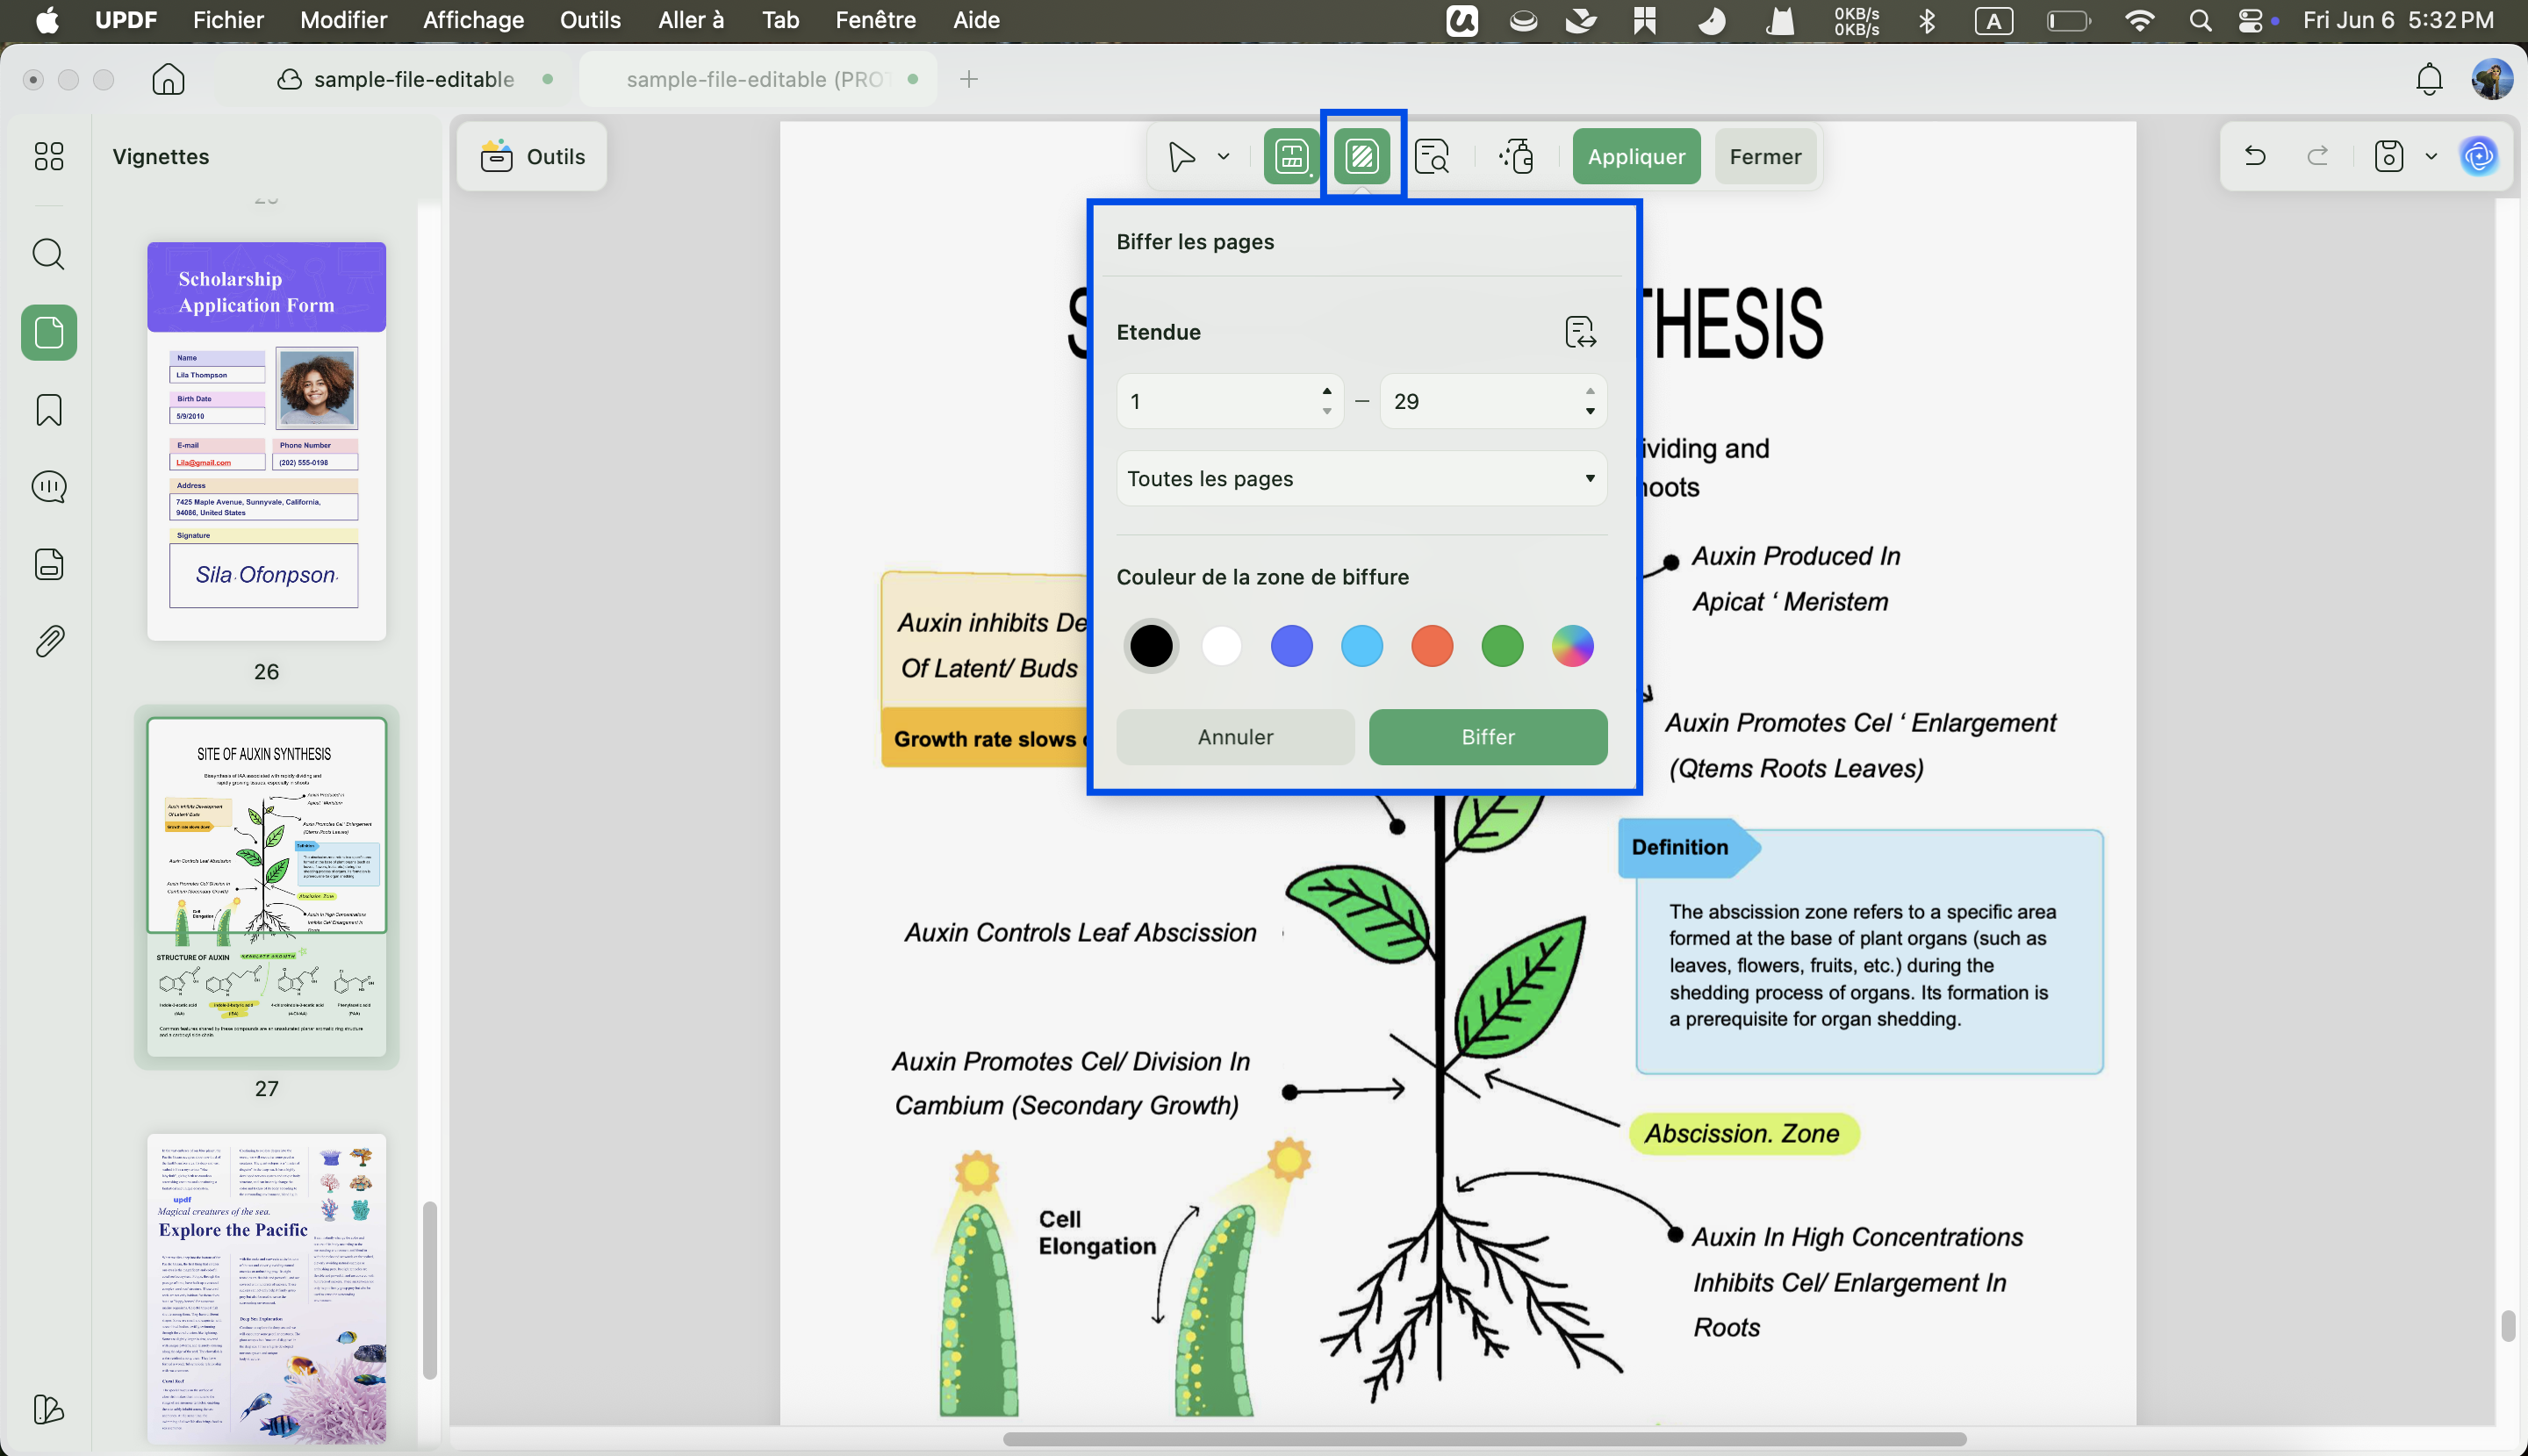Viewport: 2528px width, 1456px height.
Task: Open the Search and redact tool
Action: (x=1432, y=156)
